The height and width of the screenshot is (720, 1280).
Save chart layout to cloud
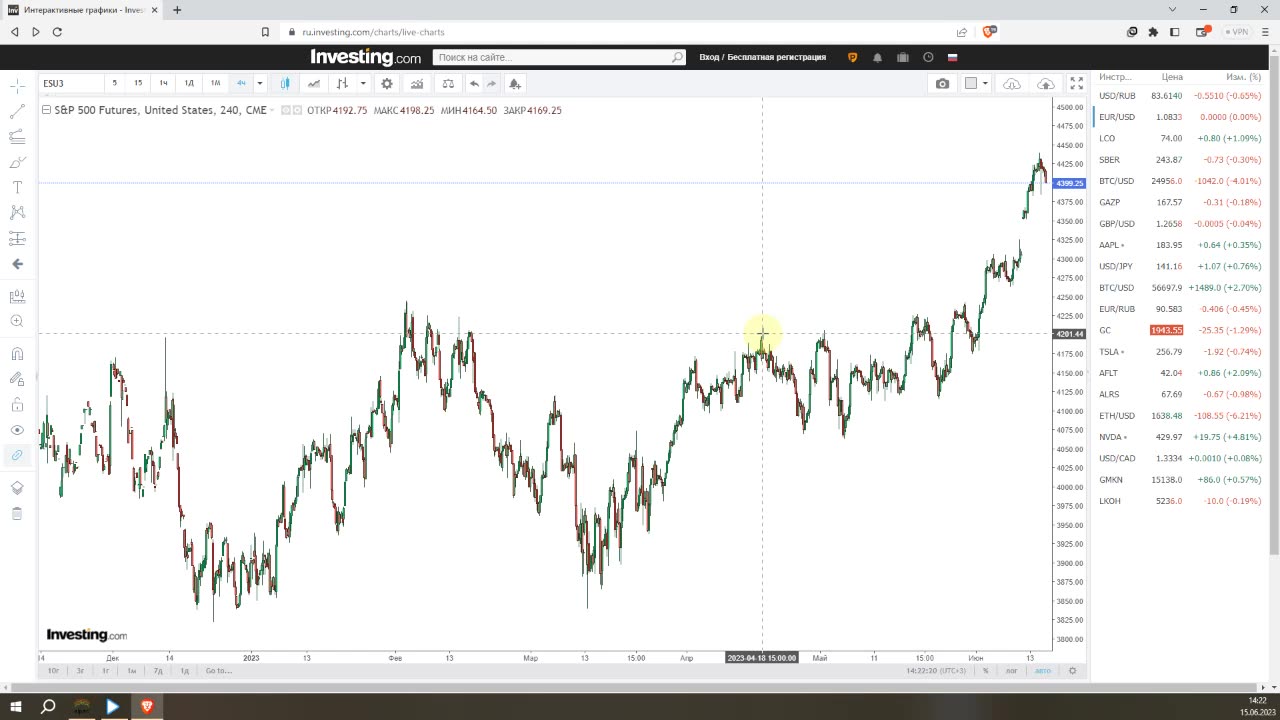1045,84
